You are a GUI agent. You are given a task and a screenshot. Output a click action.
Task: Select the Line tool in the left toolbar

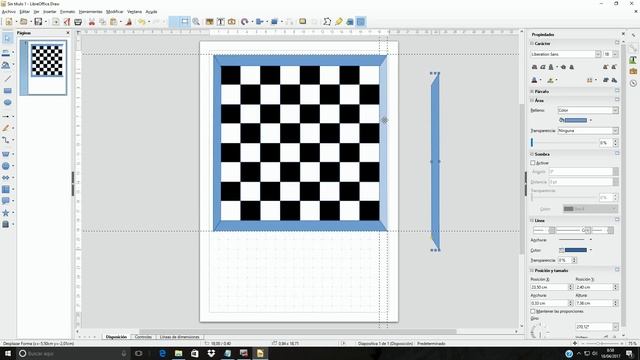pyautogui.click(x=7, y=78)
